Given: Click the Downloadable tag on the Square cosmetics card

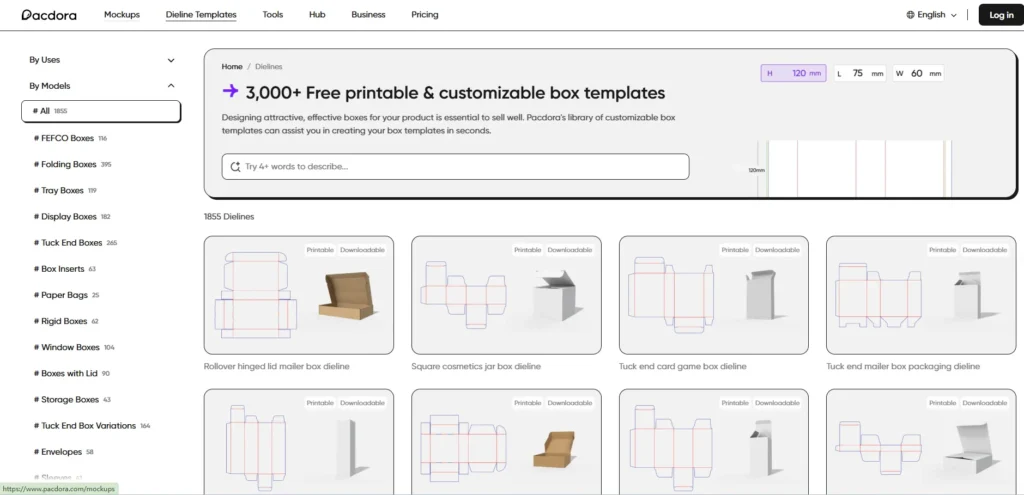Looking at the screenshot, I should pyautogui.click(x=569, y=250).
